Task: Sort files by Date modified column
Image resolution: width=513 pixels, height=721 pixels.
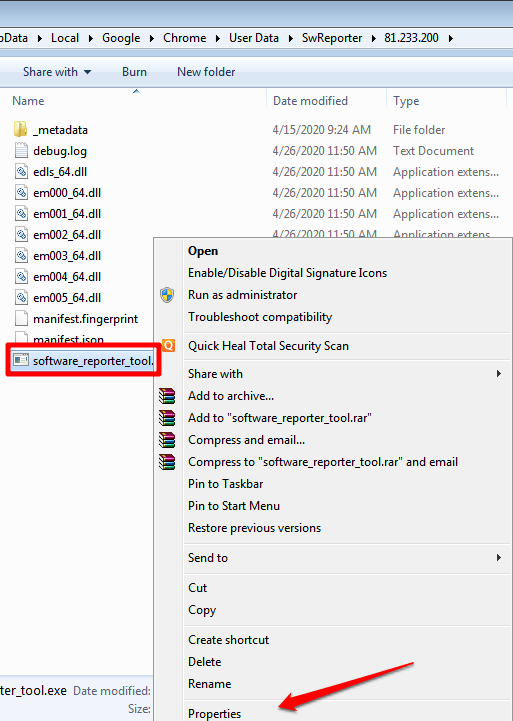Action: click(310, 101)
